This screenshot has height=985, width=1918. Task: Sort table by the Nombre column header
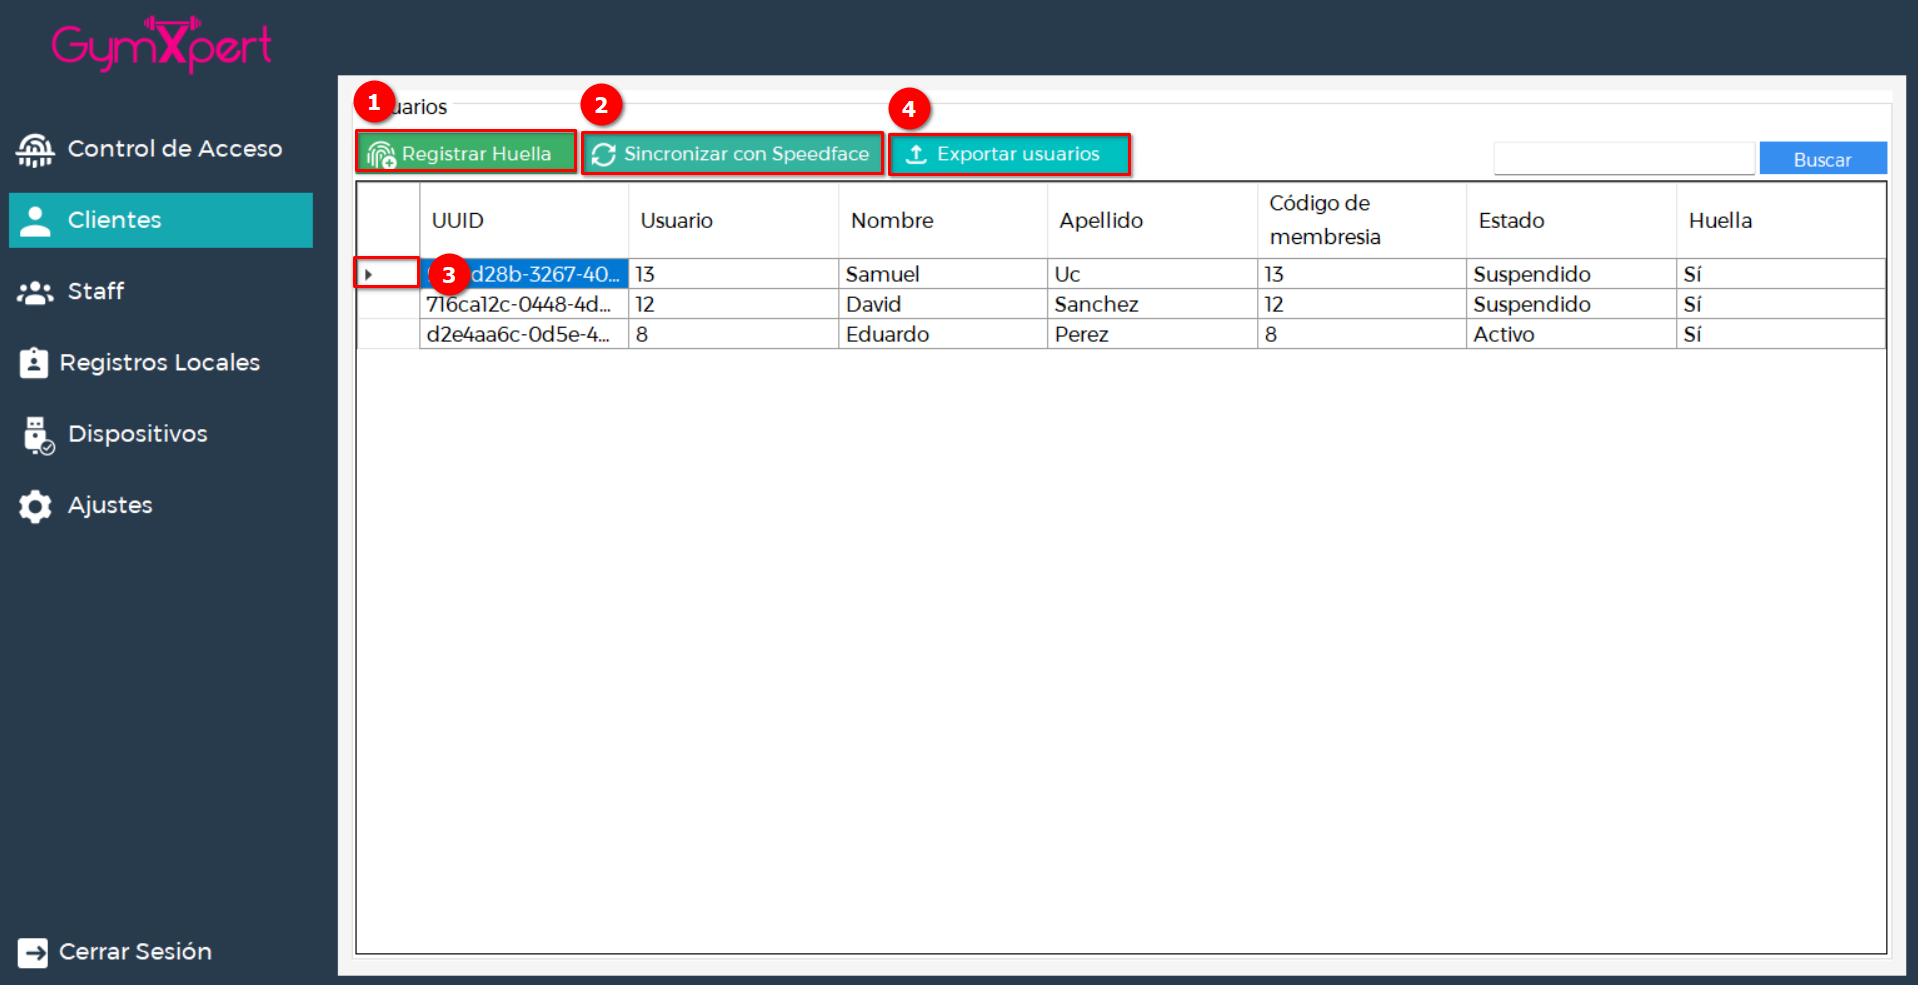(x=892, y=220)
